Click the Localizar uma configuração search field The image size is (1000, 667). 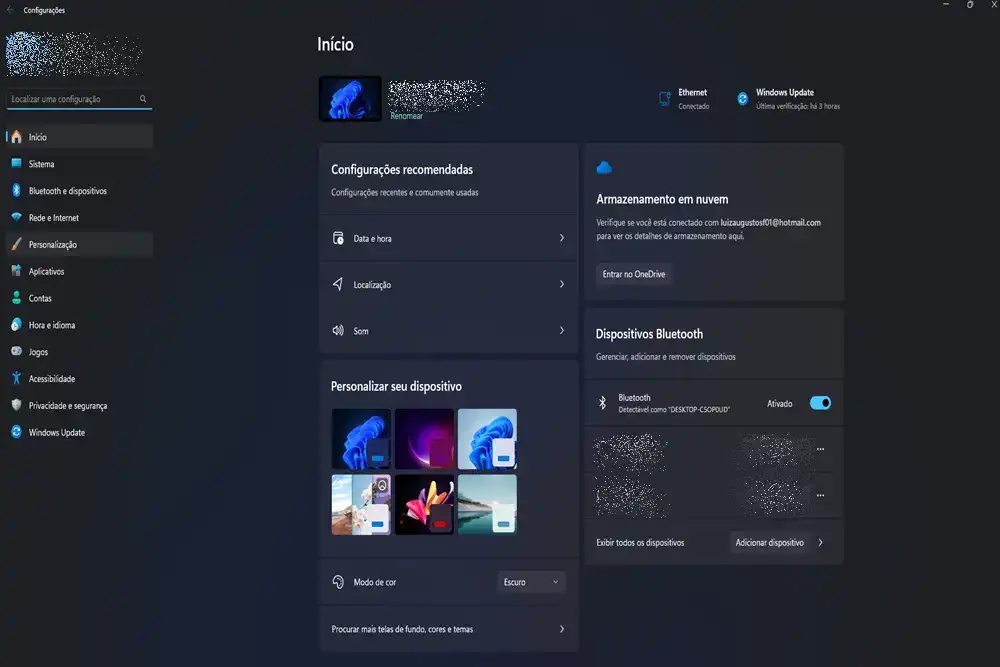[72, 99]
